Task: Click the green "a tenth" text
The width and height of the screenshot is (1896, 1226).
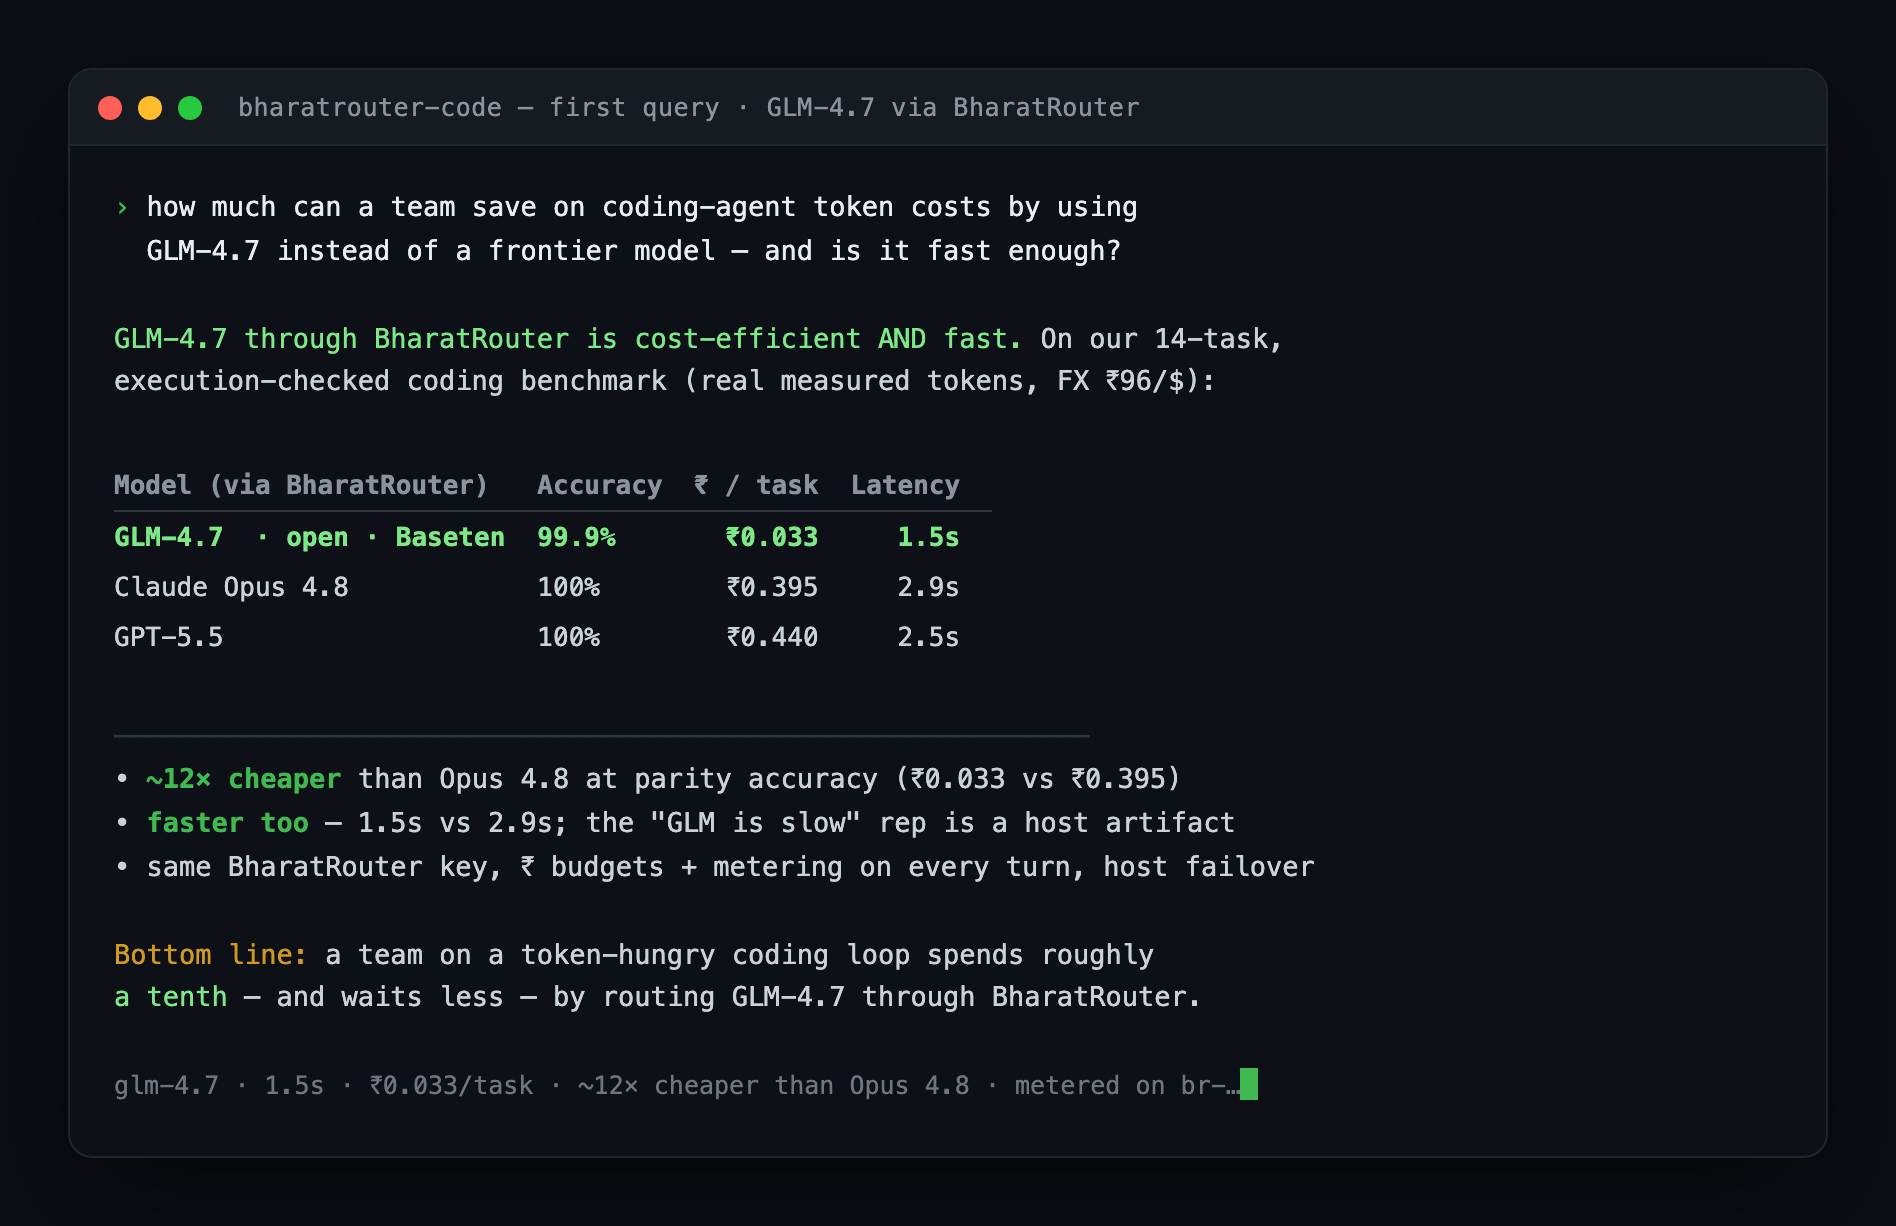Action: (171, 997)
